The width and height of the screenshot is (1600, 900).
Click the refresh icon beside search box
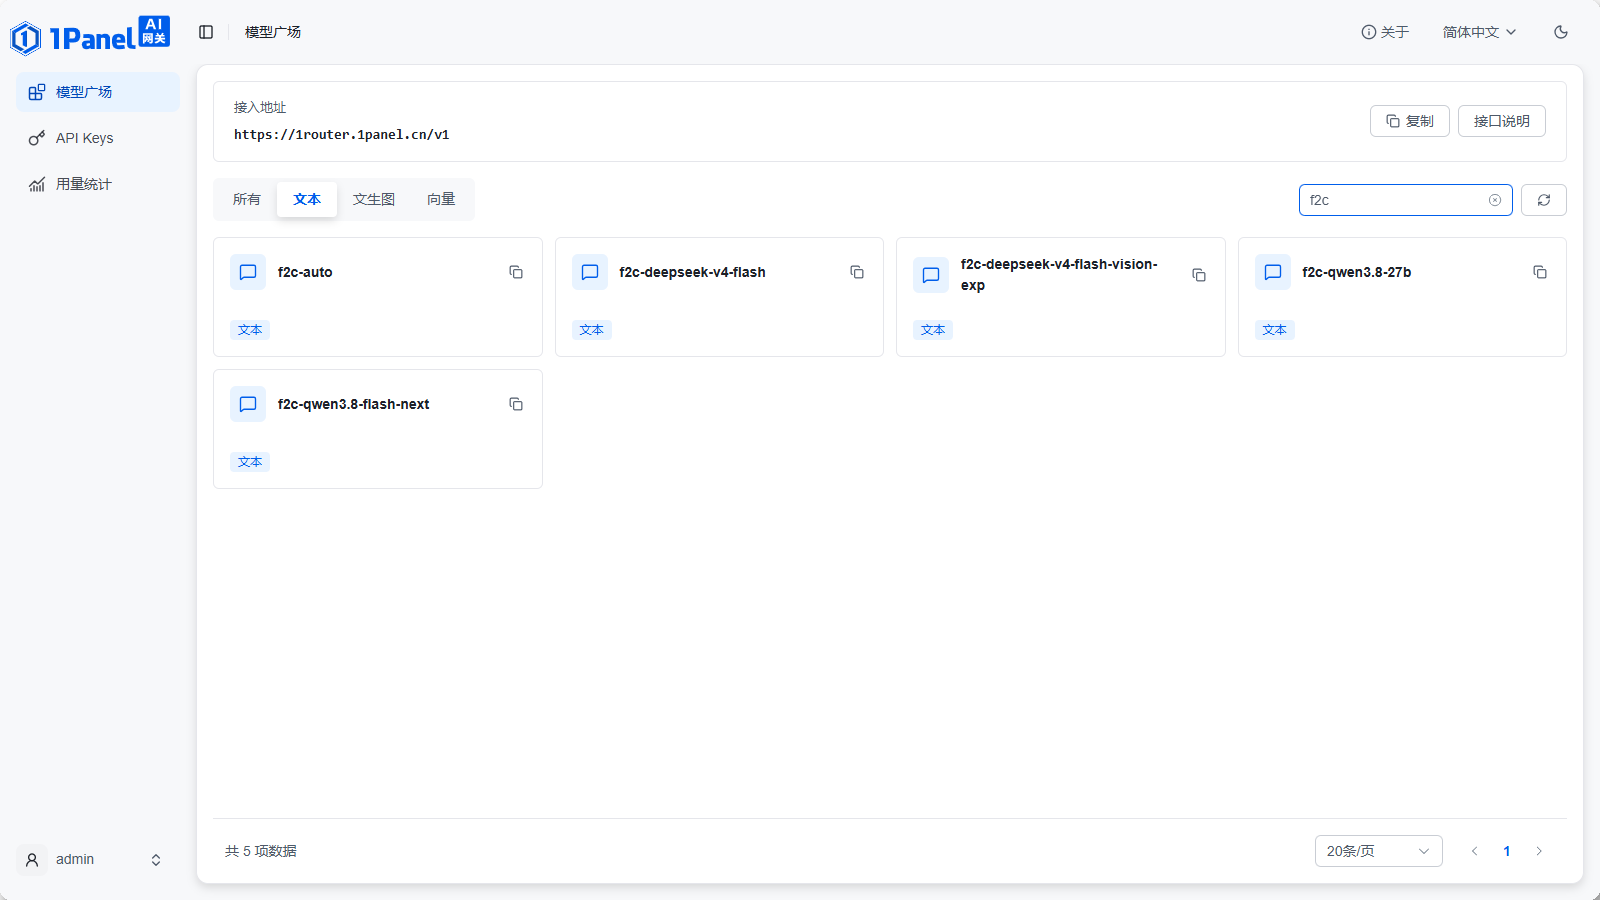click(x=1544, y=200)
